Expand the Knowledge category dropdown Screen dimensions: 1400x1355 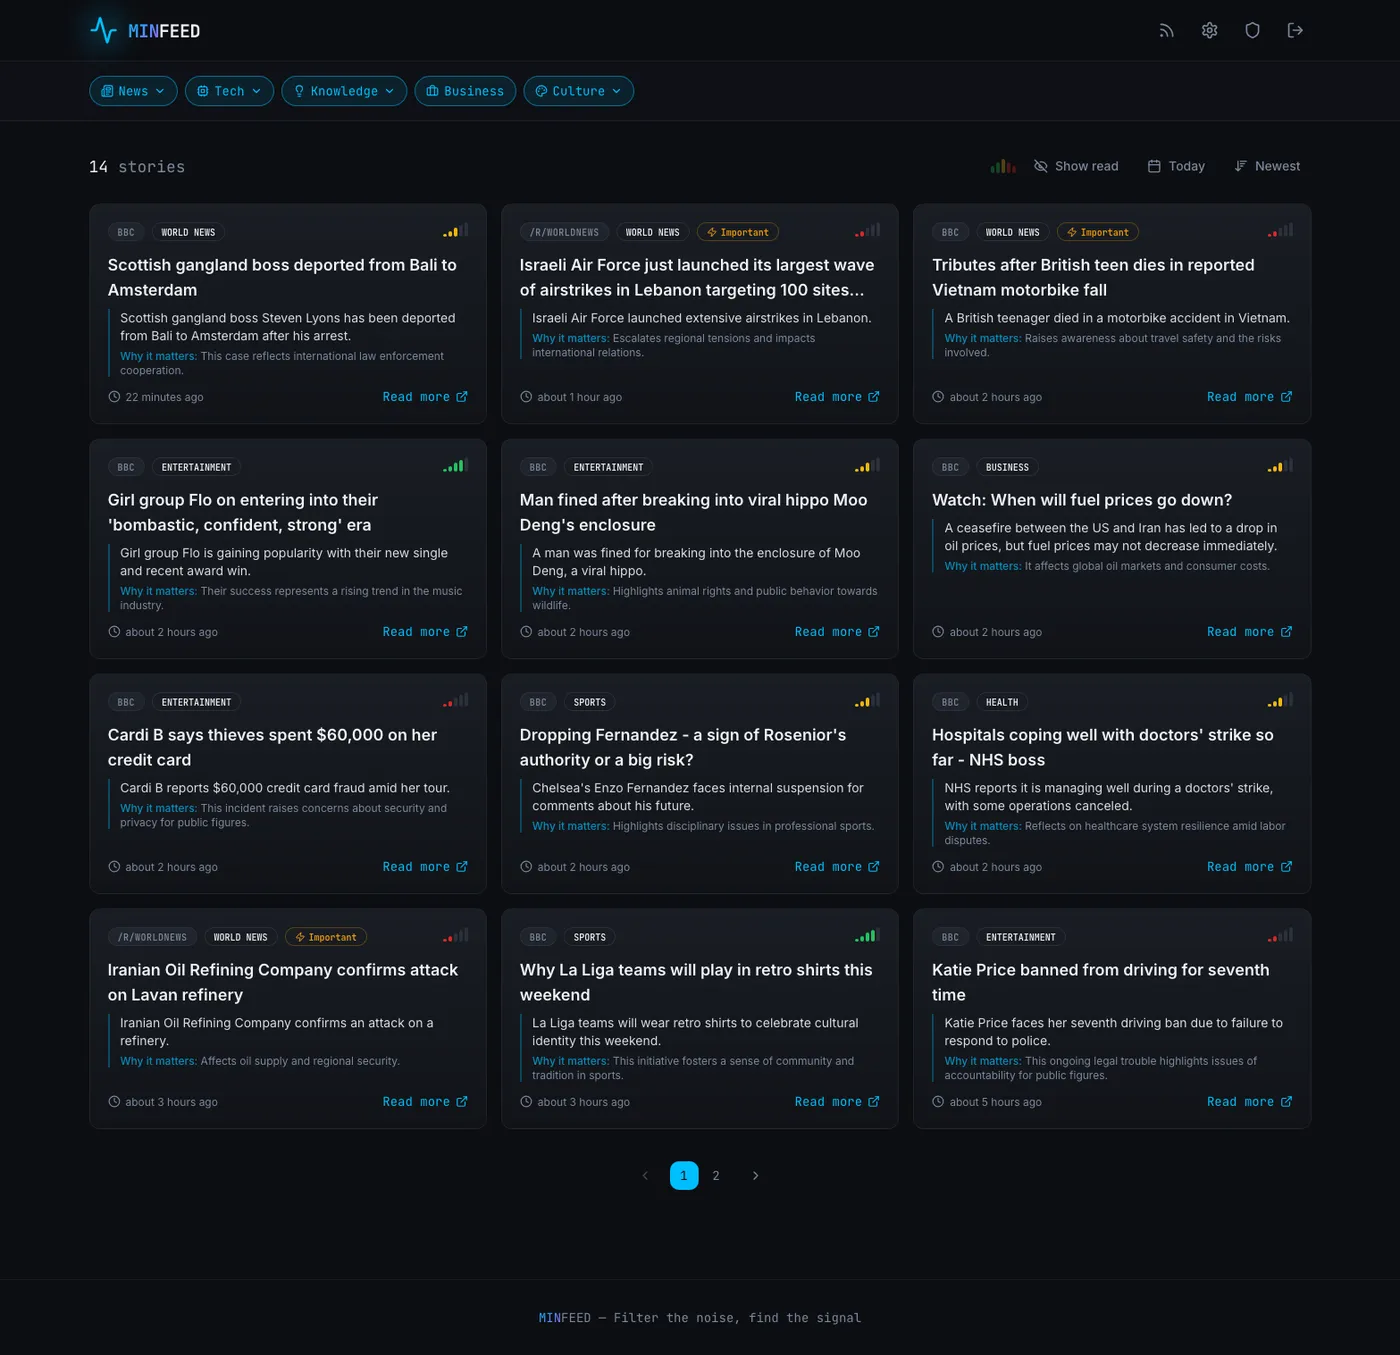pyautogui.click(x=344, y=91)
